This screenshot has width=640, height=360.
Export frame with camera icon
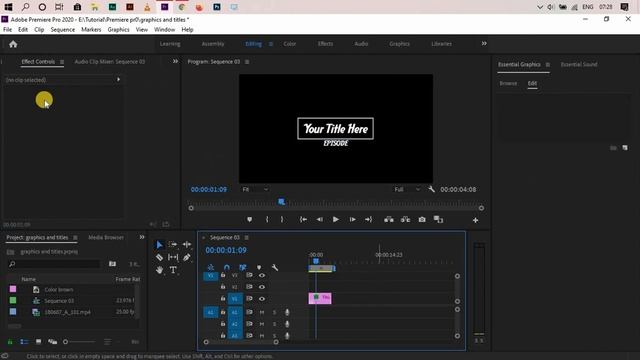coord(422,220)
